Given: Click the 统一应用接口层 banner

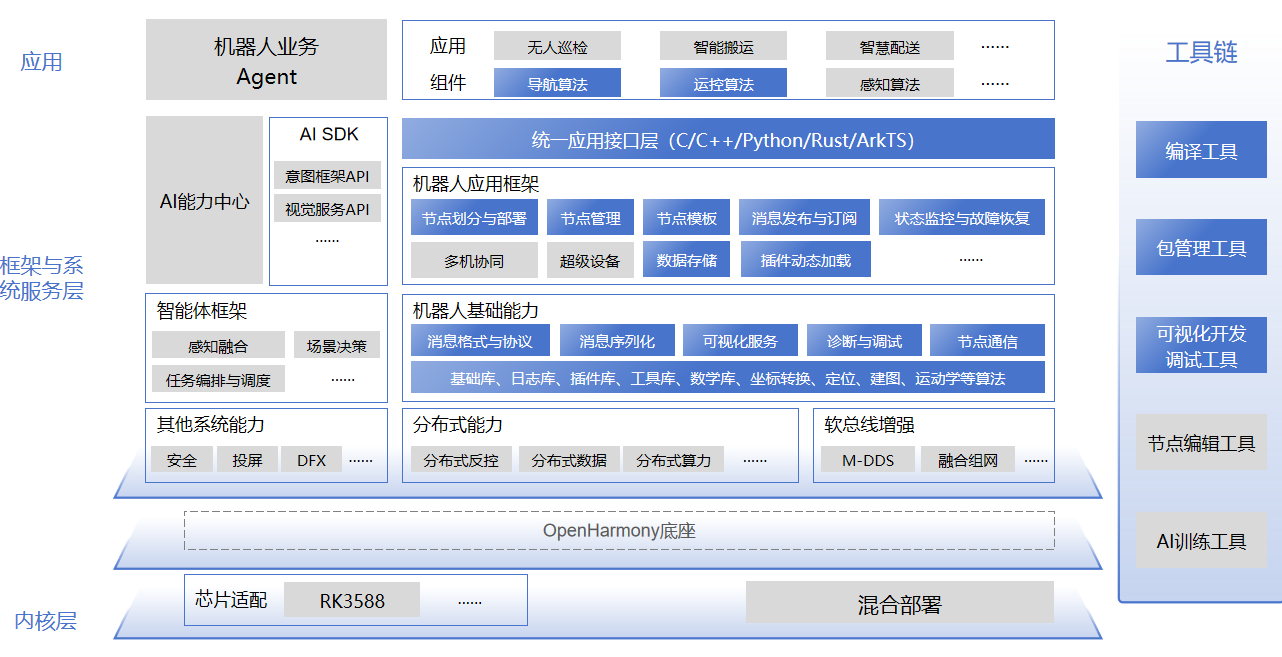Looking at the screenshot, I should [x=728, y=139].
